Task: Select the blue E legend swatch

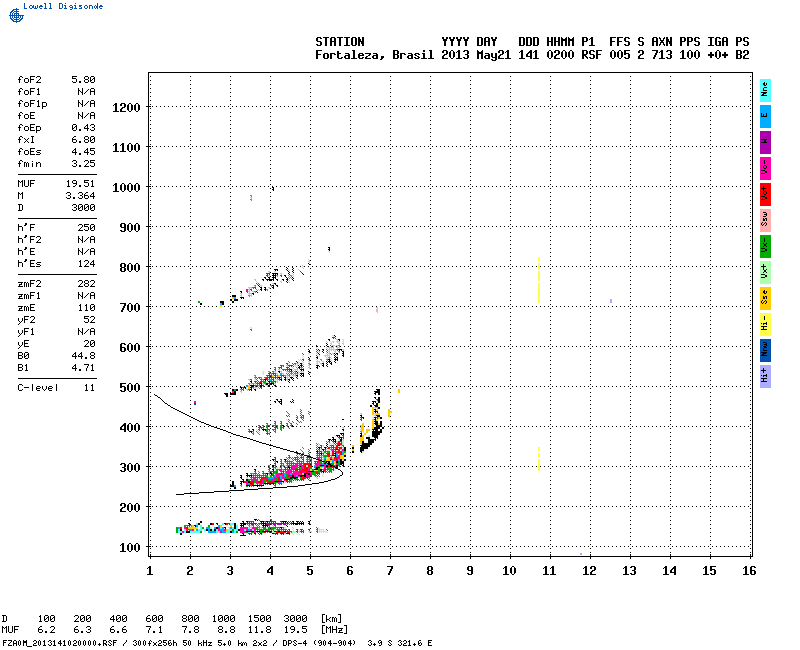Action: pos(765,115)
